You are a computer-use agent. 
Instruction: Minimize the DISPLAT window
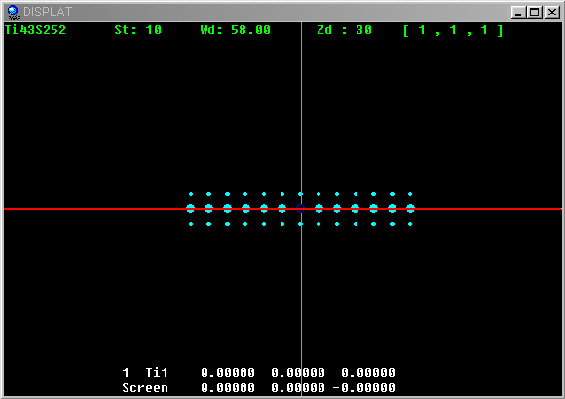pos(518,12)
